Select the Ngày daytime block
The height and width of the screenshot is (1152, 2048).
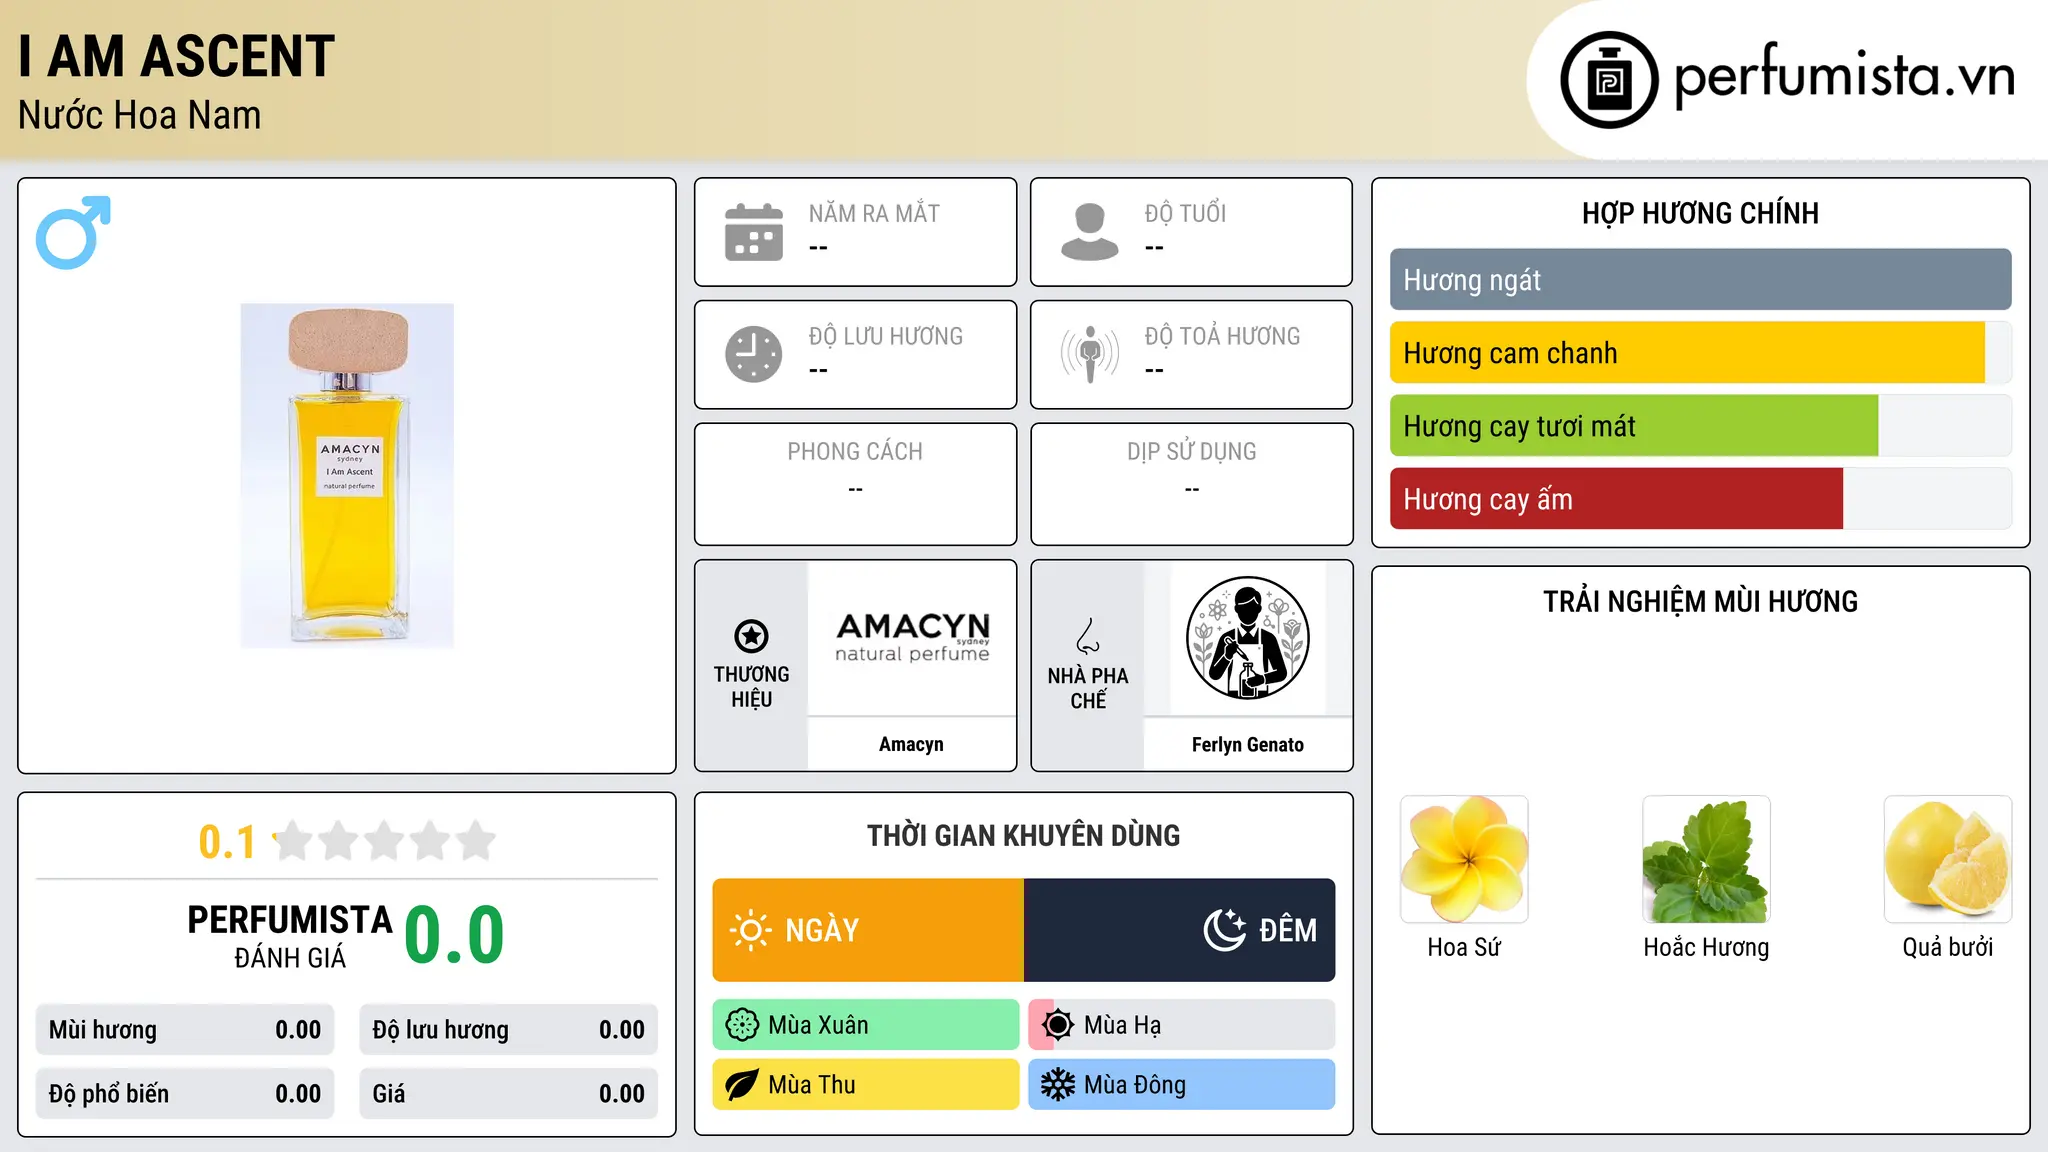tap(868, 930)
